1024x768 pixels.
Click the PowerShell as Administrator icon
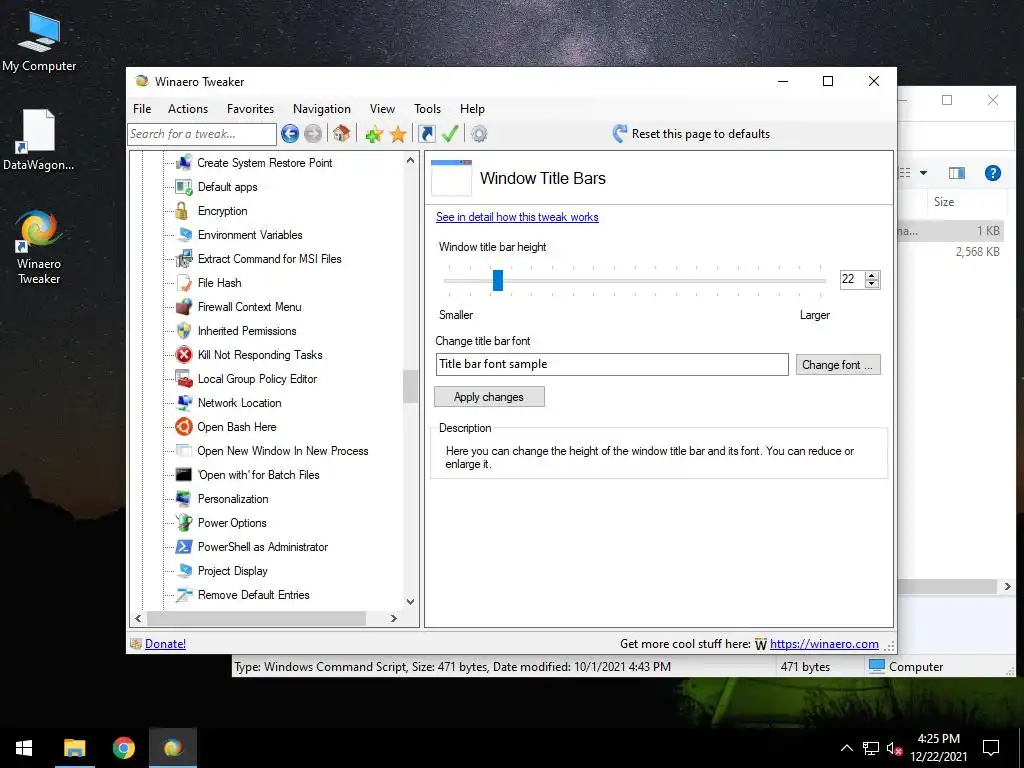point(184,547)
